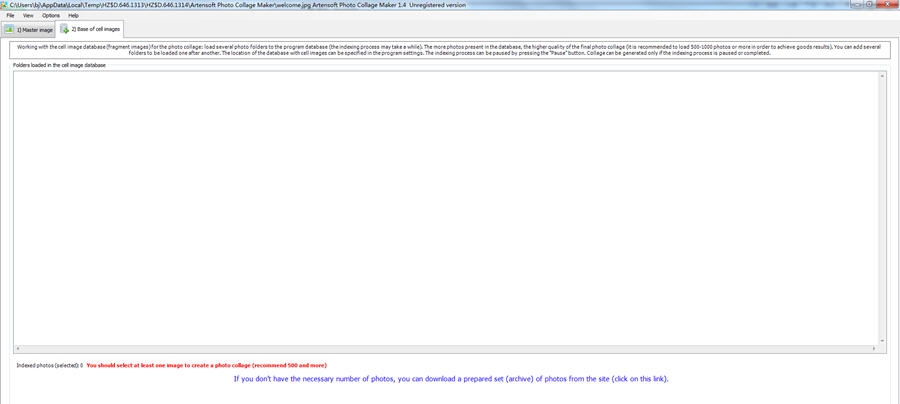Viewport: 900px width, 404px height.
Task: Click the folder list's vertical scrollbar down arrow
Action: 882,341
